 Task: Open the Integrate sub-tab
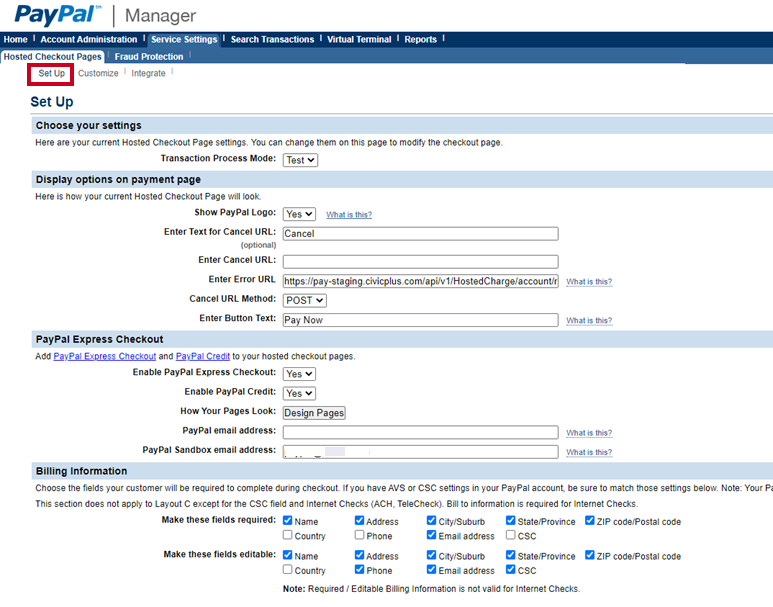tap(148, 73)
